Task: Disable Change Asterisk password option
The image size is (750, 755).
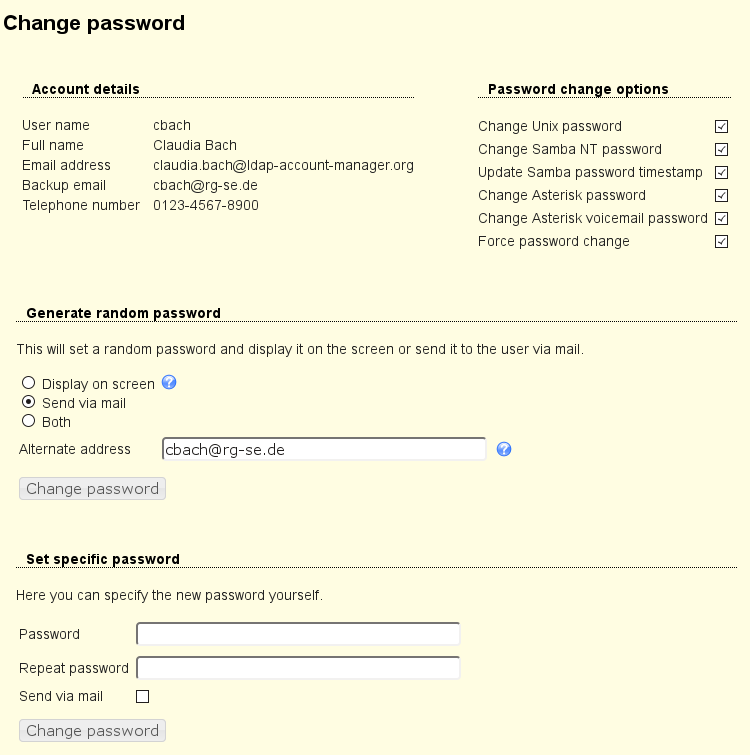Action: point(721,195)
